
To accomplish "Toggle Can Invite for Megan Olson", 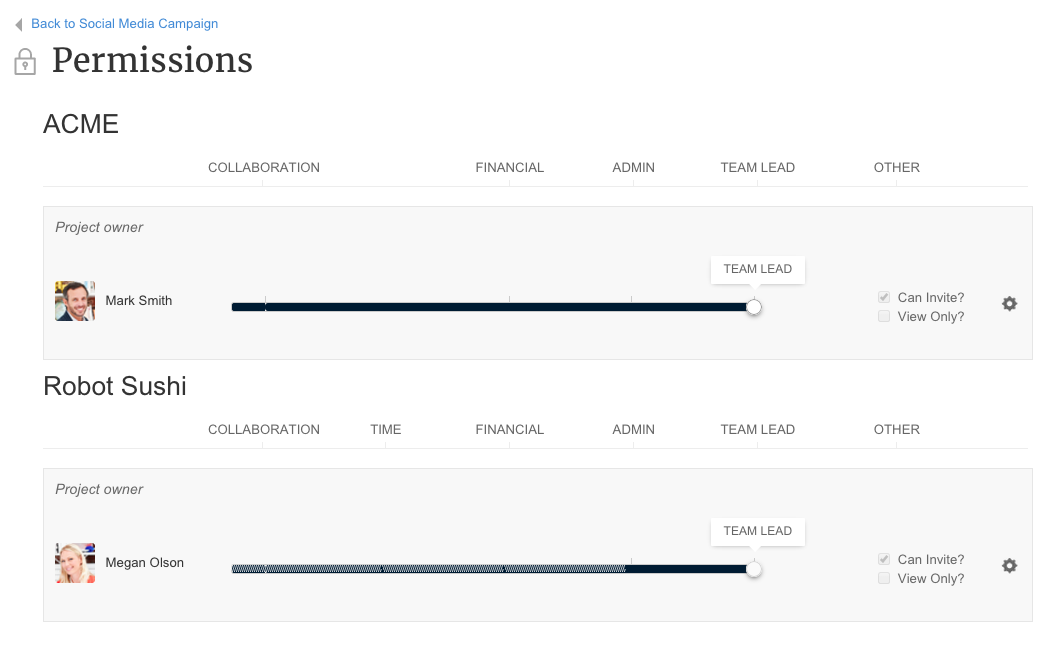I will click(884, 559).
